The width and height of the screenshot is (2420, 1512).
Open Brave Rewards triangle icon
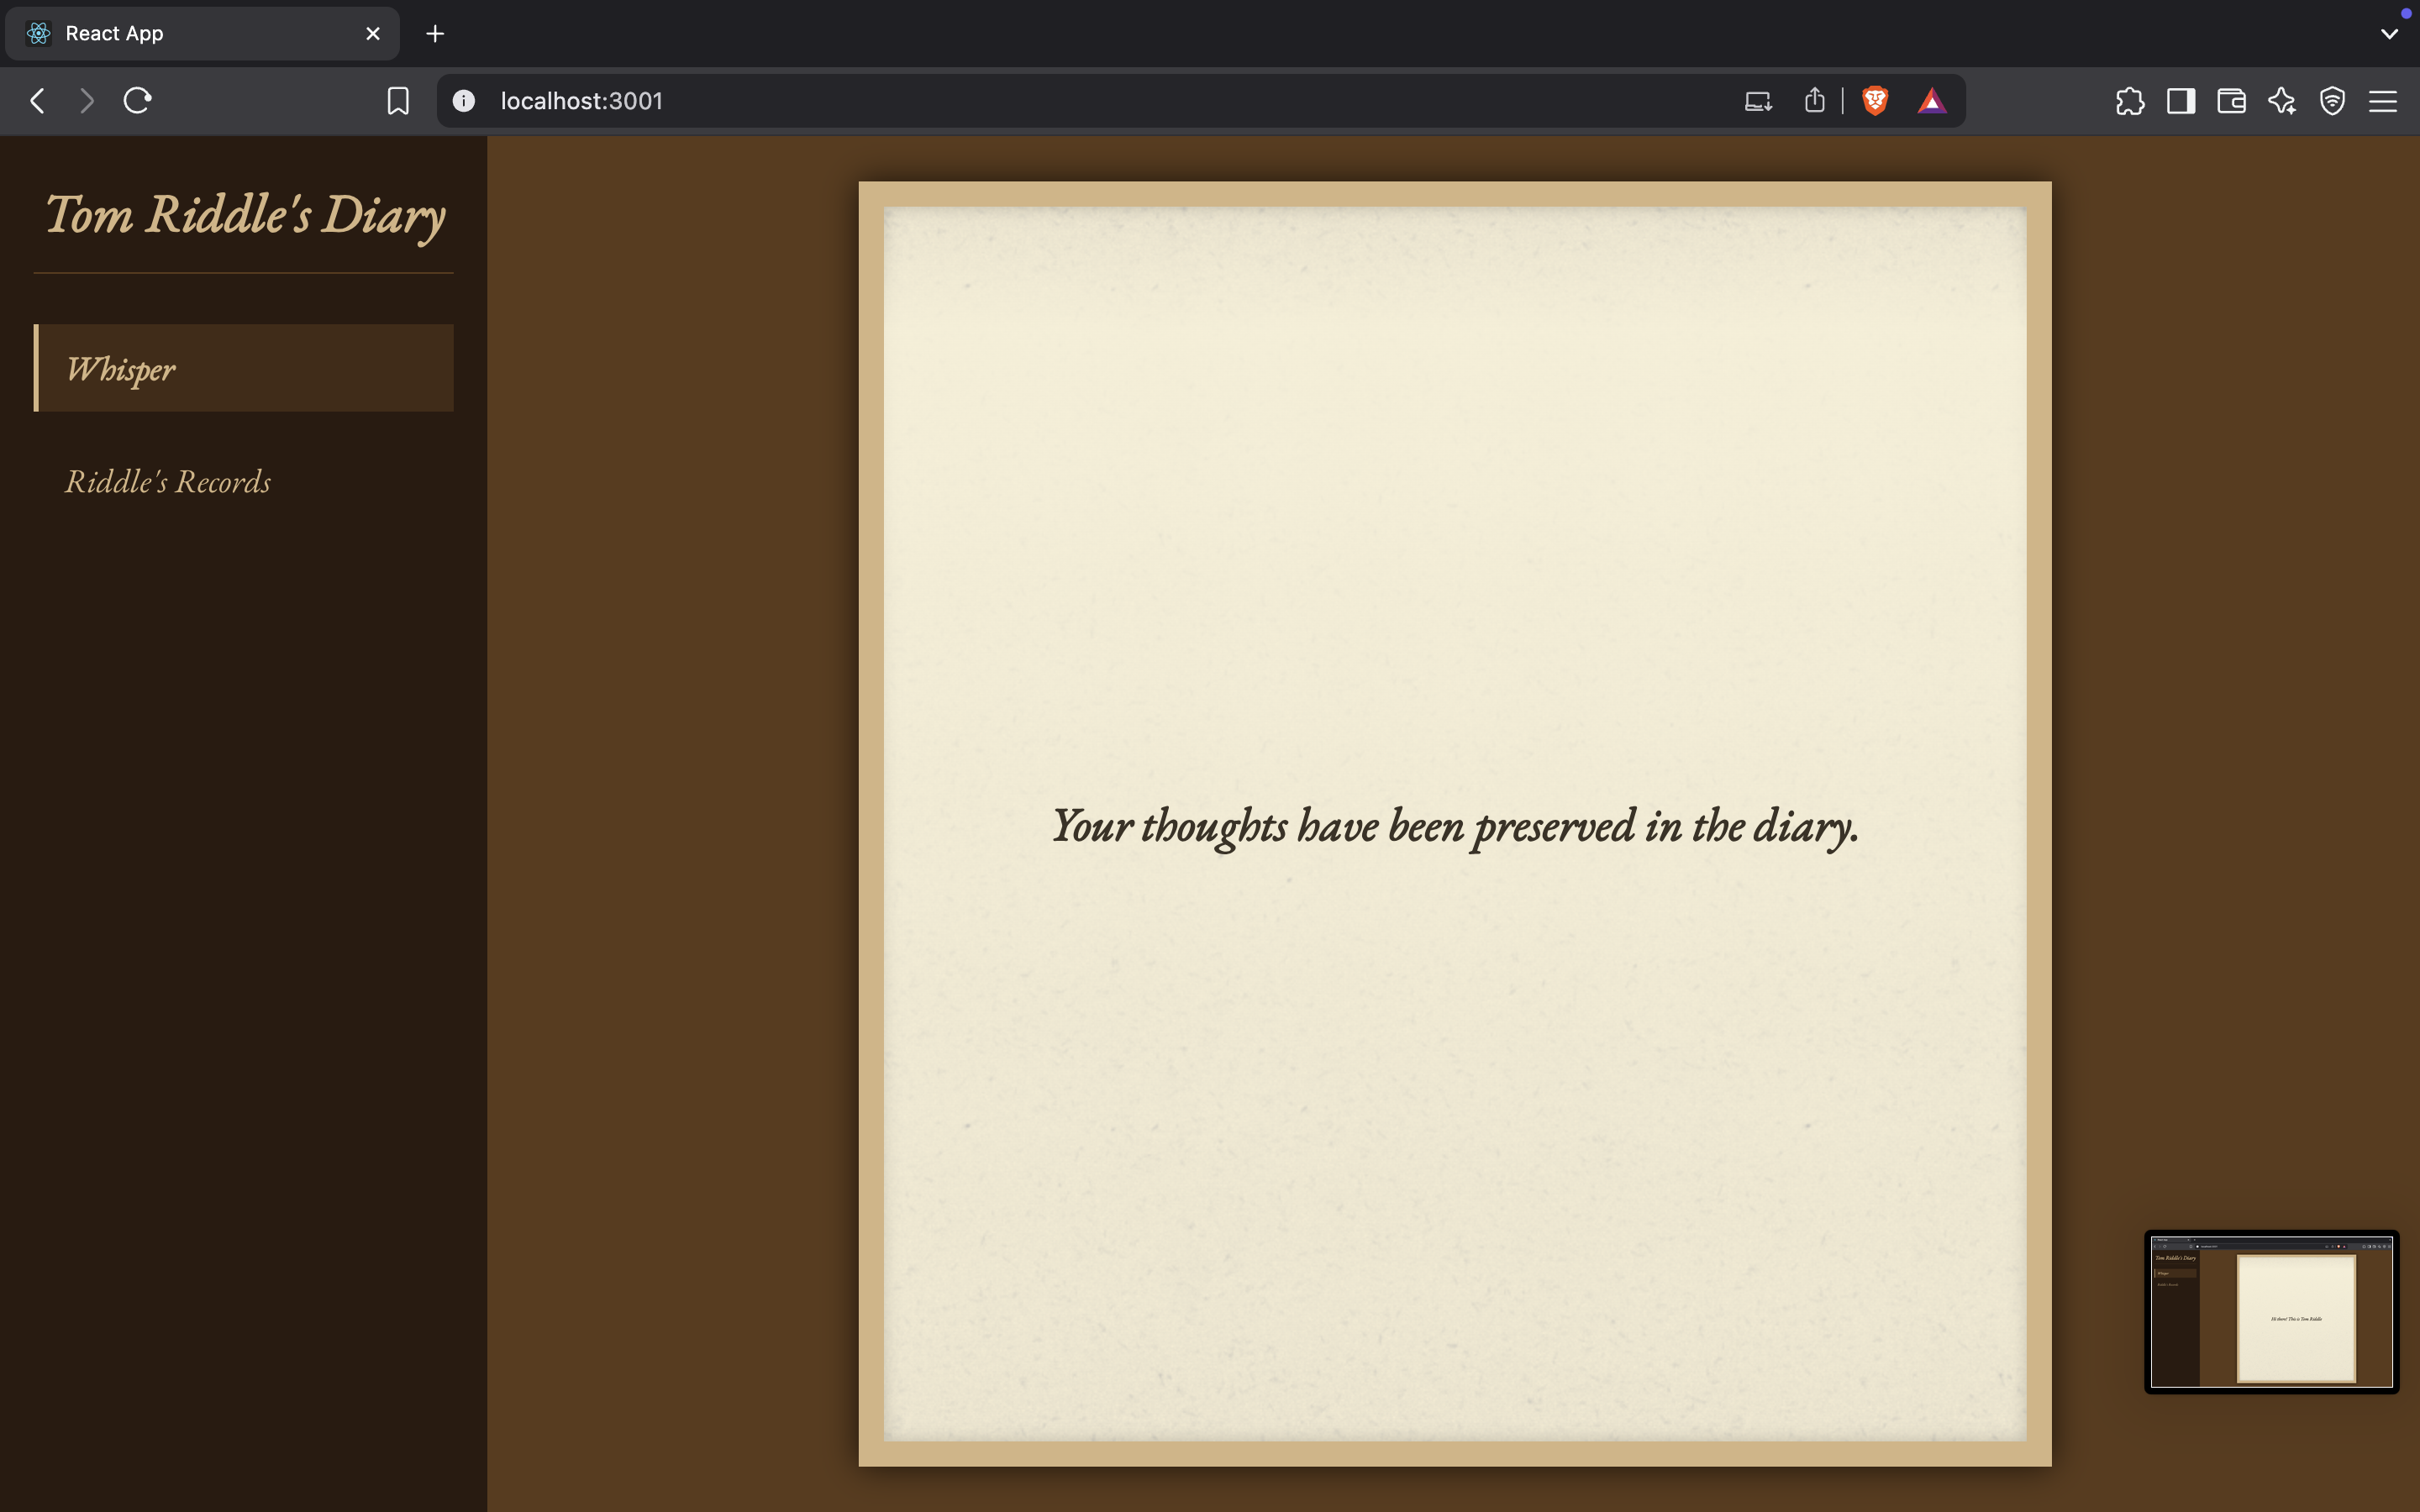pos(1931,101)
